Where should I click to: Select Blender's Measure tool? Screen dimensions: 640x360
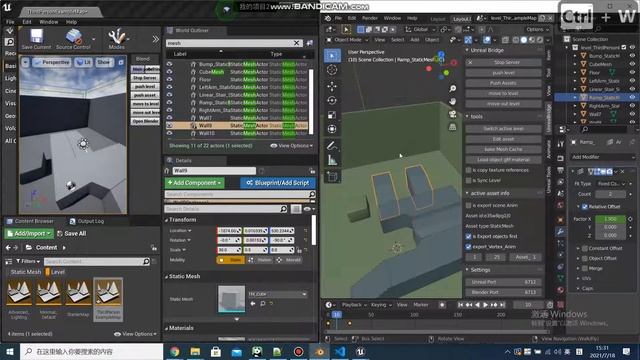(332, 160)
